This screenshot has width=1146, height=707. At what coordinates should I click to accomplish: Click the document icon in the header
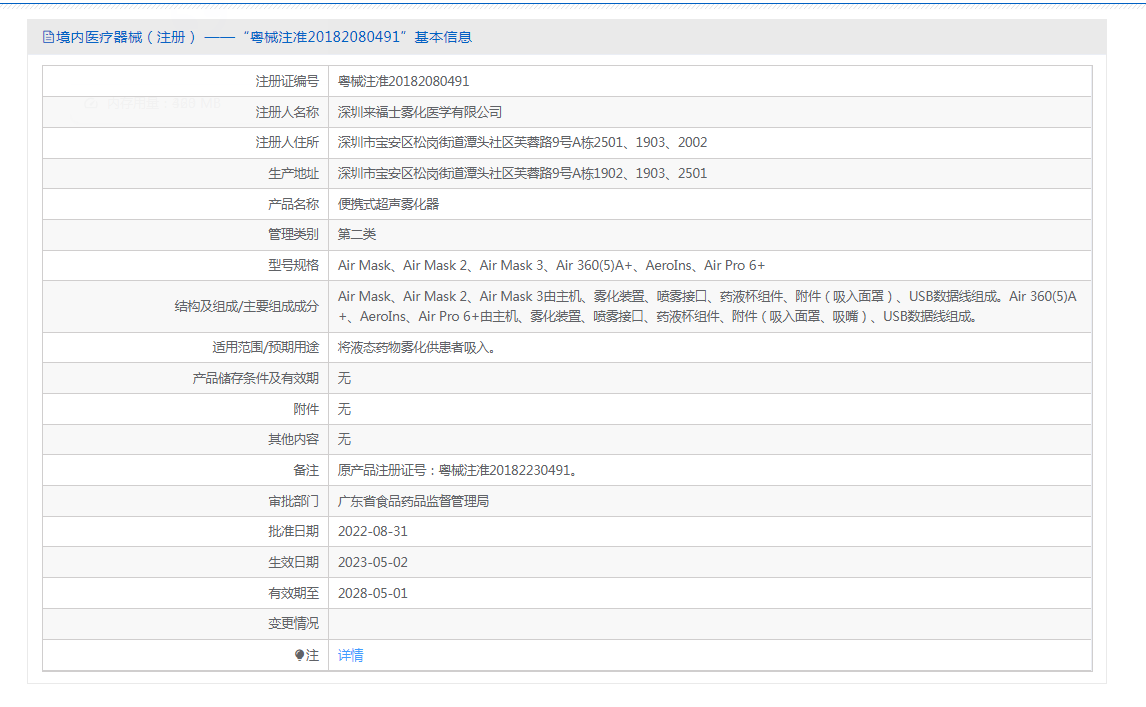click(48, 37)
